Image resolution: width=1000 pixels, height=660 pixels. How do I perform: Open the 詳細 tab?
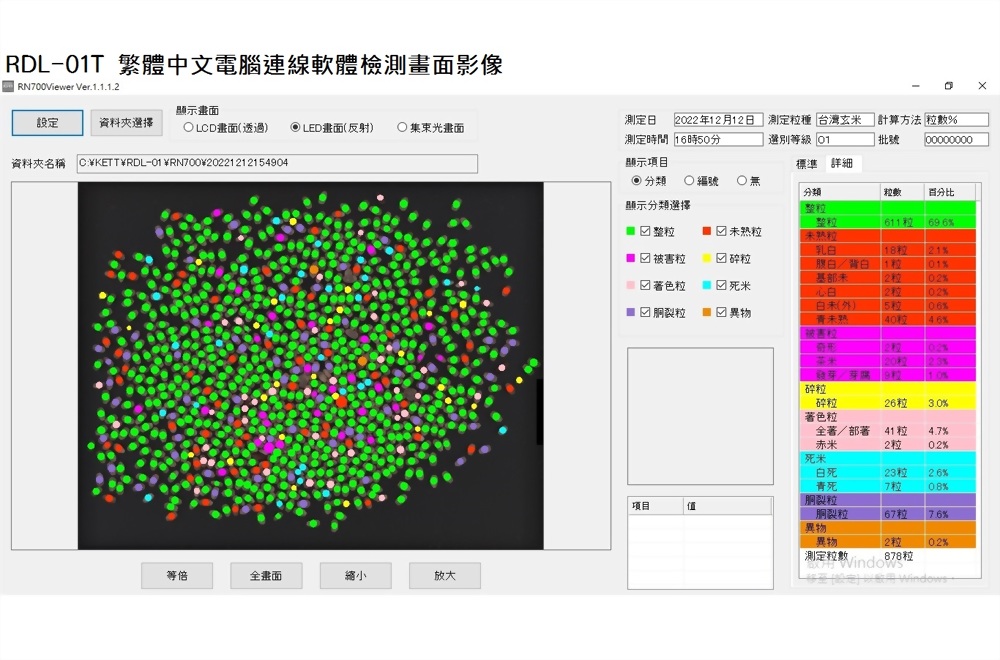point(841,164)
